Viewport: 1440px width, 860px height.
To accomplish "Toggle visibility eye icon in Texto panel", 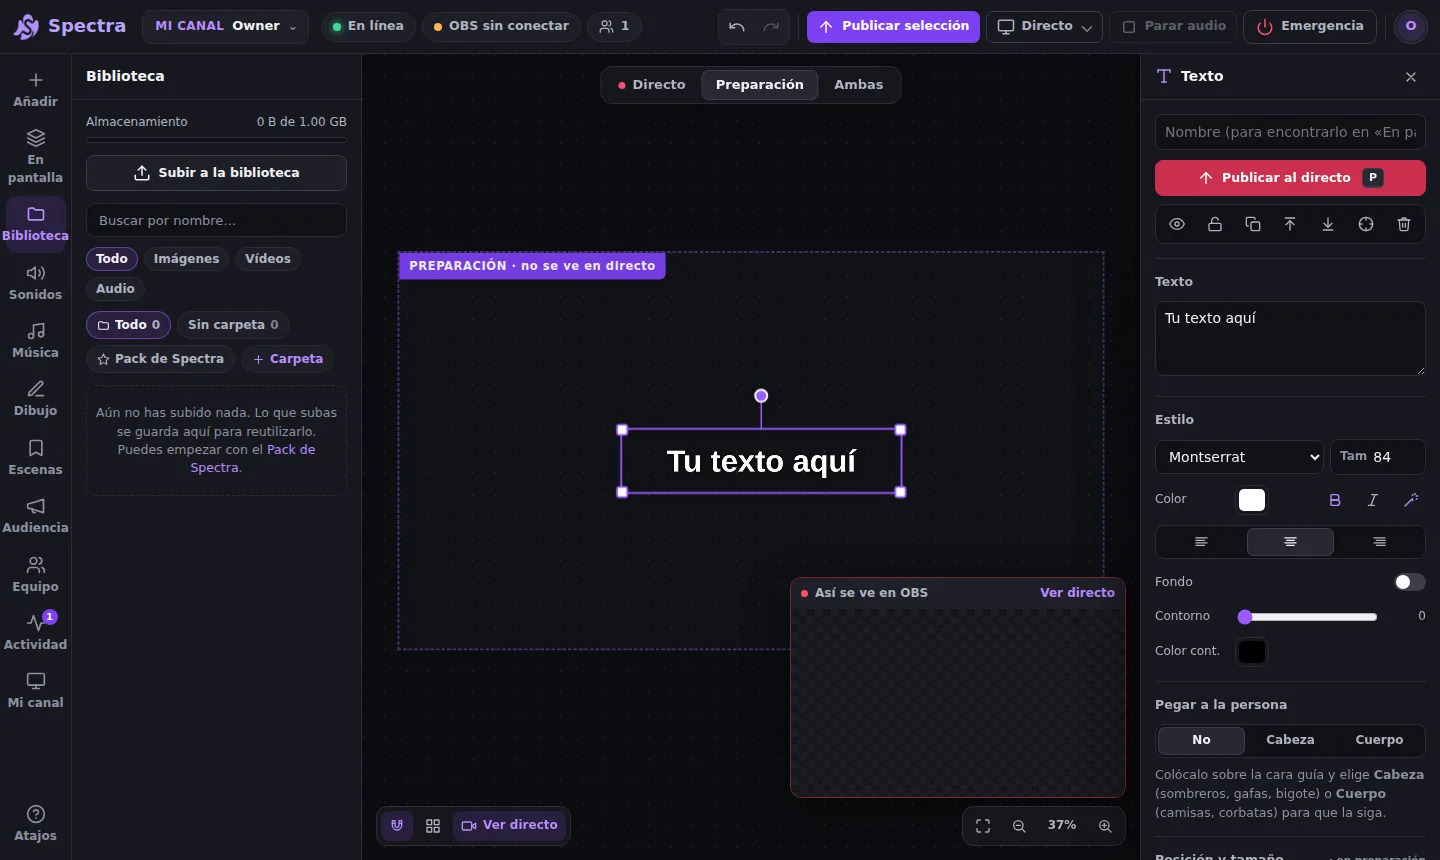I will (1177, 224).
